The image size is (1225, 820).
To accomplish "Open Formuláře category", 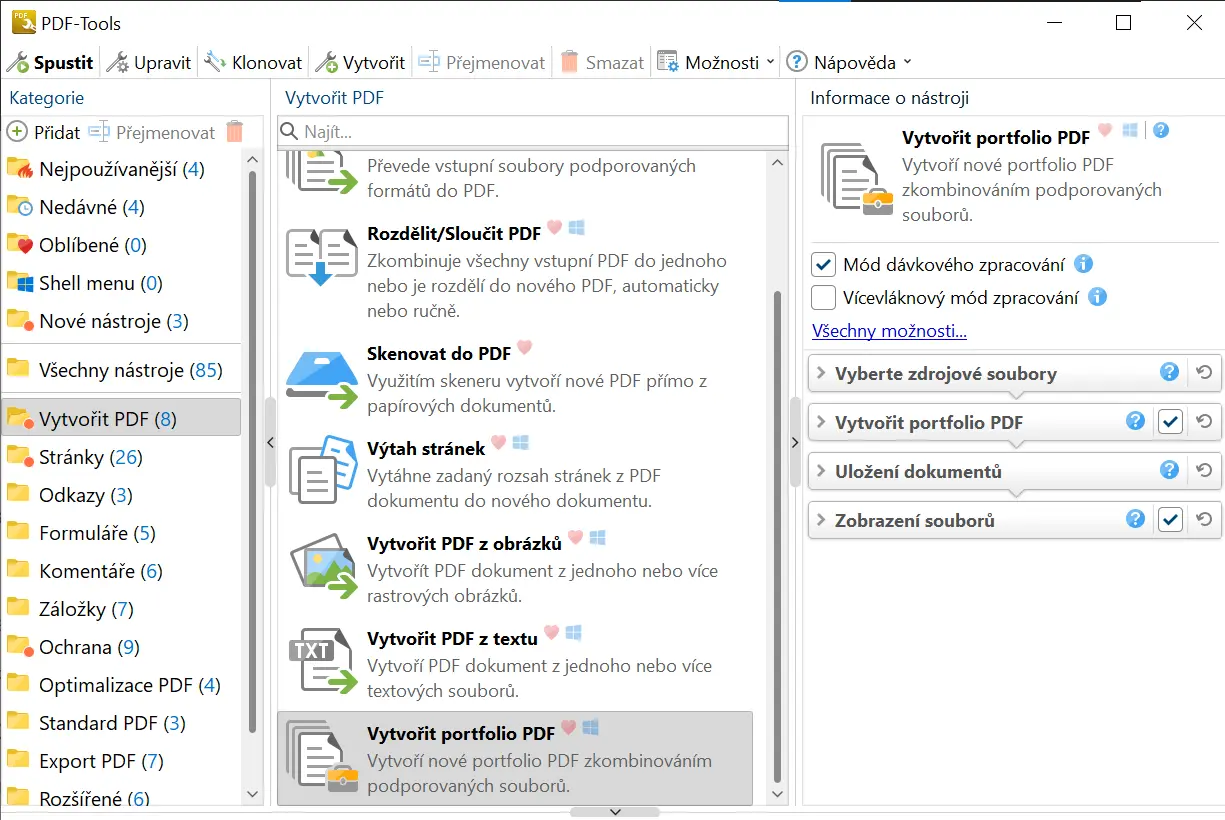I will pyautogui.click(x=122, y=533).
